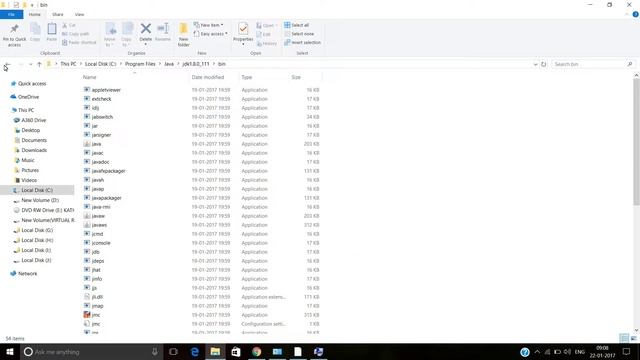640x360 pixels.
Task: Click Invert selection in ribbon
Action: pyautogui.click(x=302, y=42)
